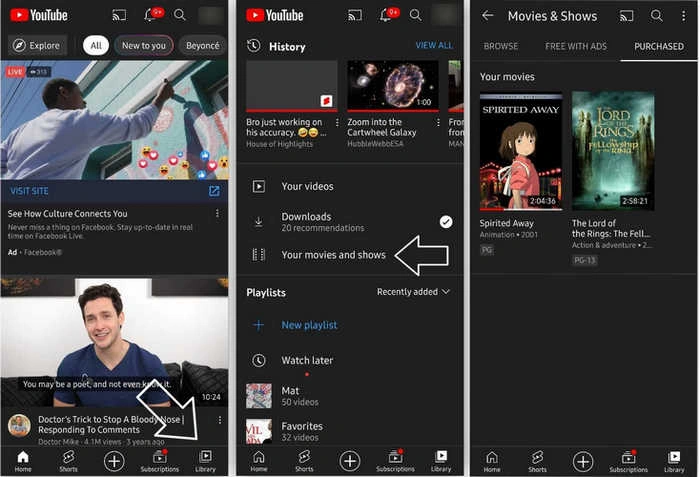Tap Subscriptions on right screen bottom bar
700x477 pixels.
629,462
